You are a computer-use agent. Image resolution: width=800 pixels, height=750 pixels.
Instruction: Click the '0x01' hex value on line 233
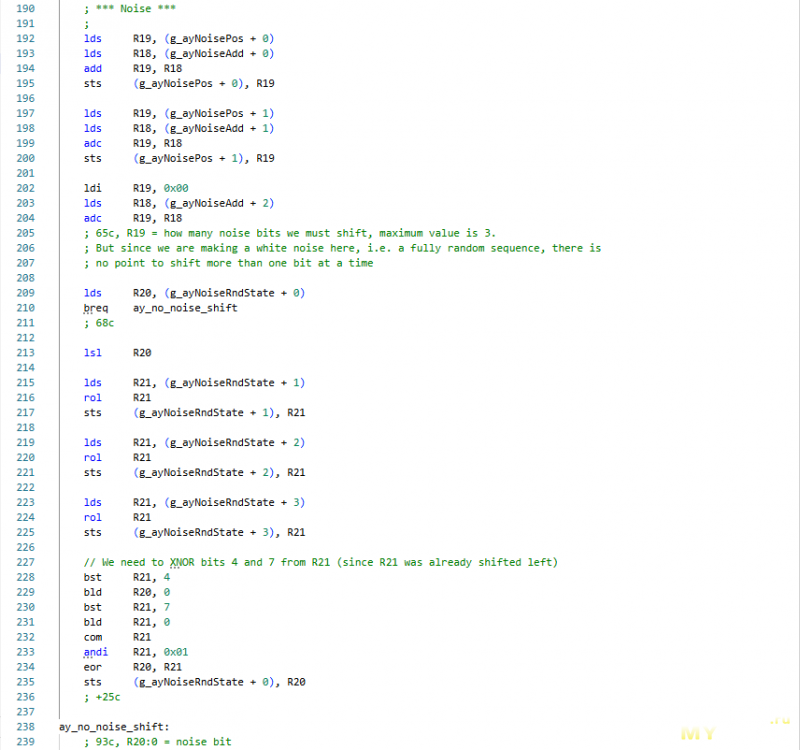(x=175, y=652)
